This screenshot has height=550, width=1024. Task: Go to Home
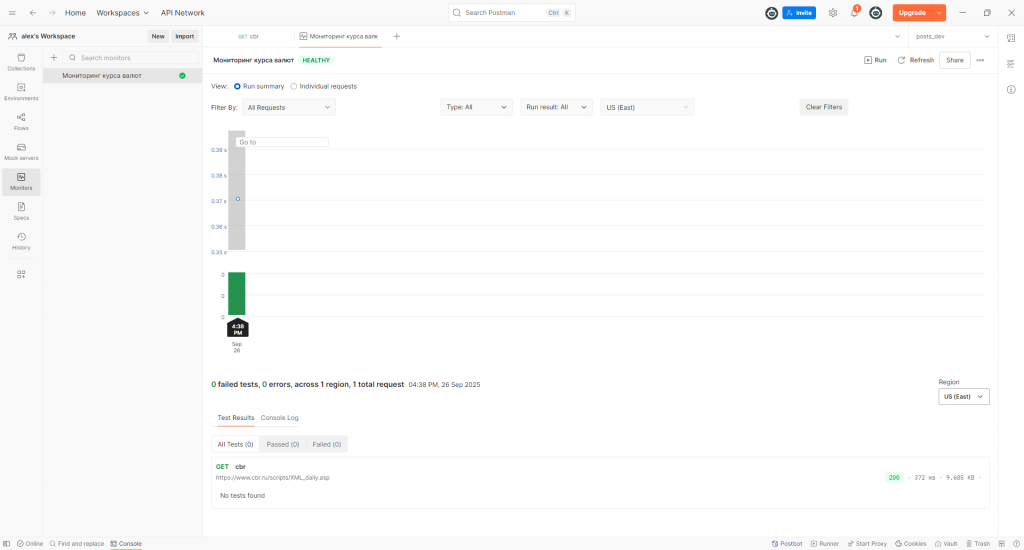coord(75,12)
